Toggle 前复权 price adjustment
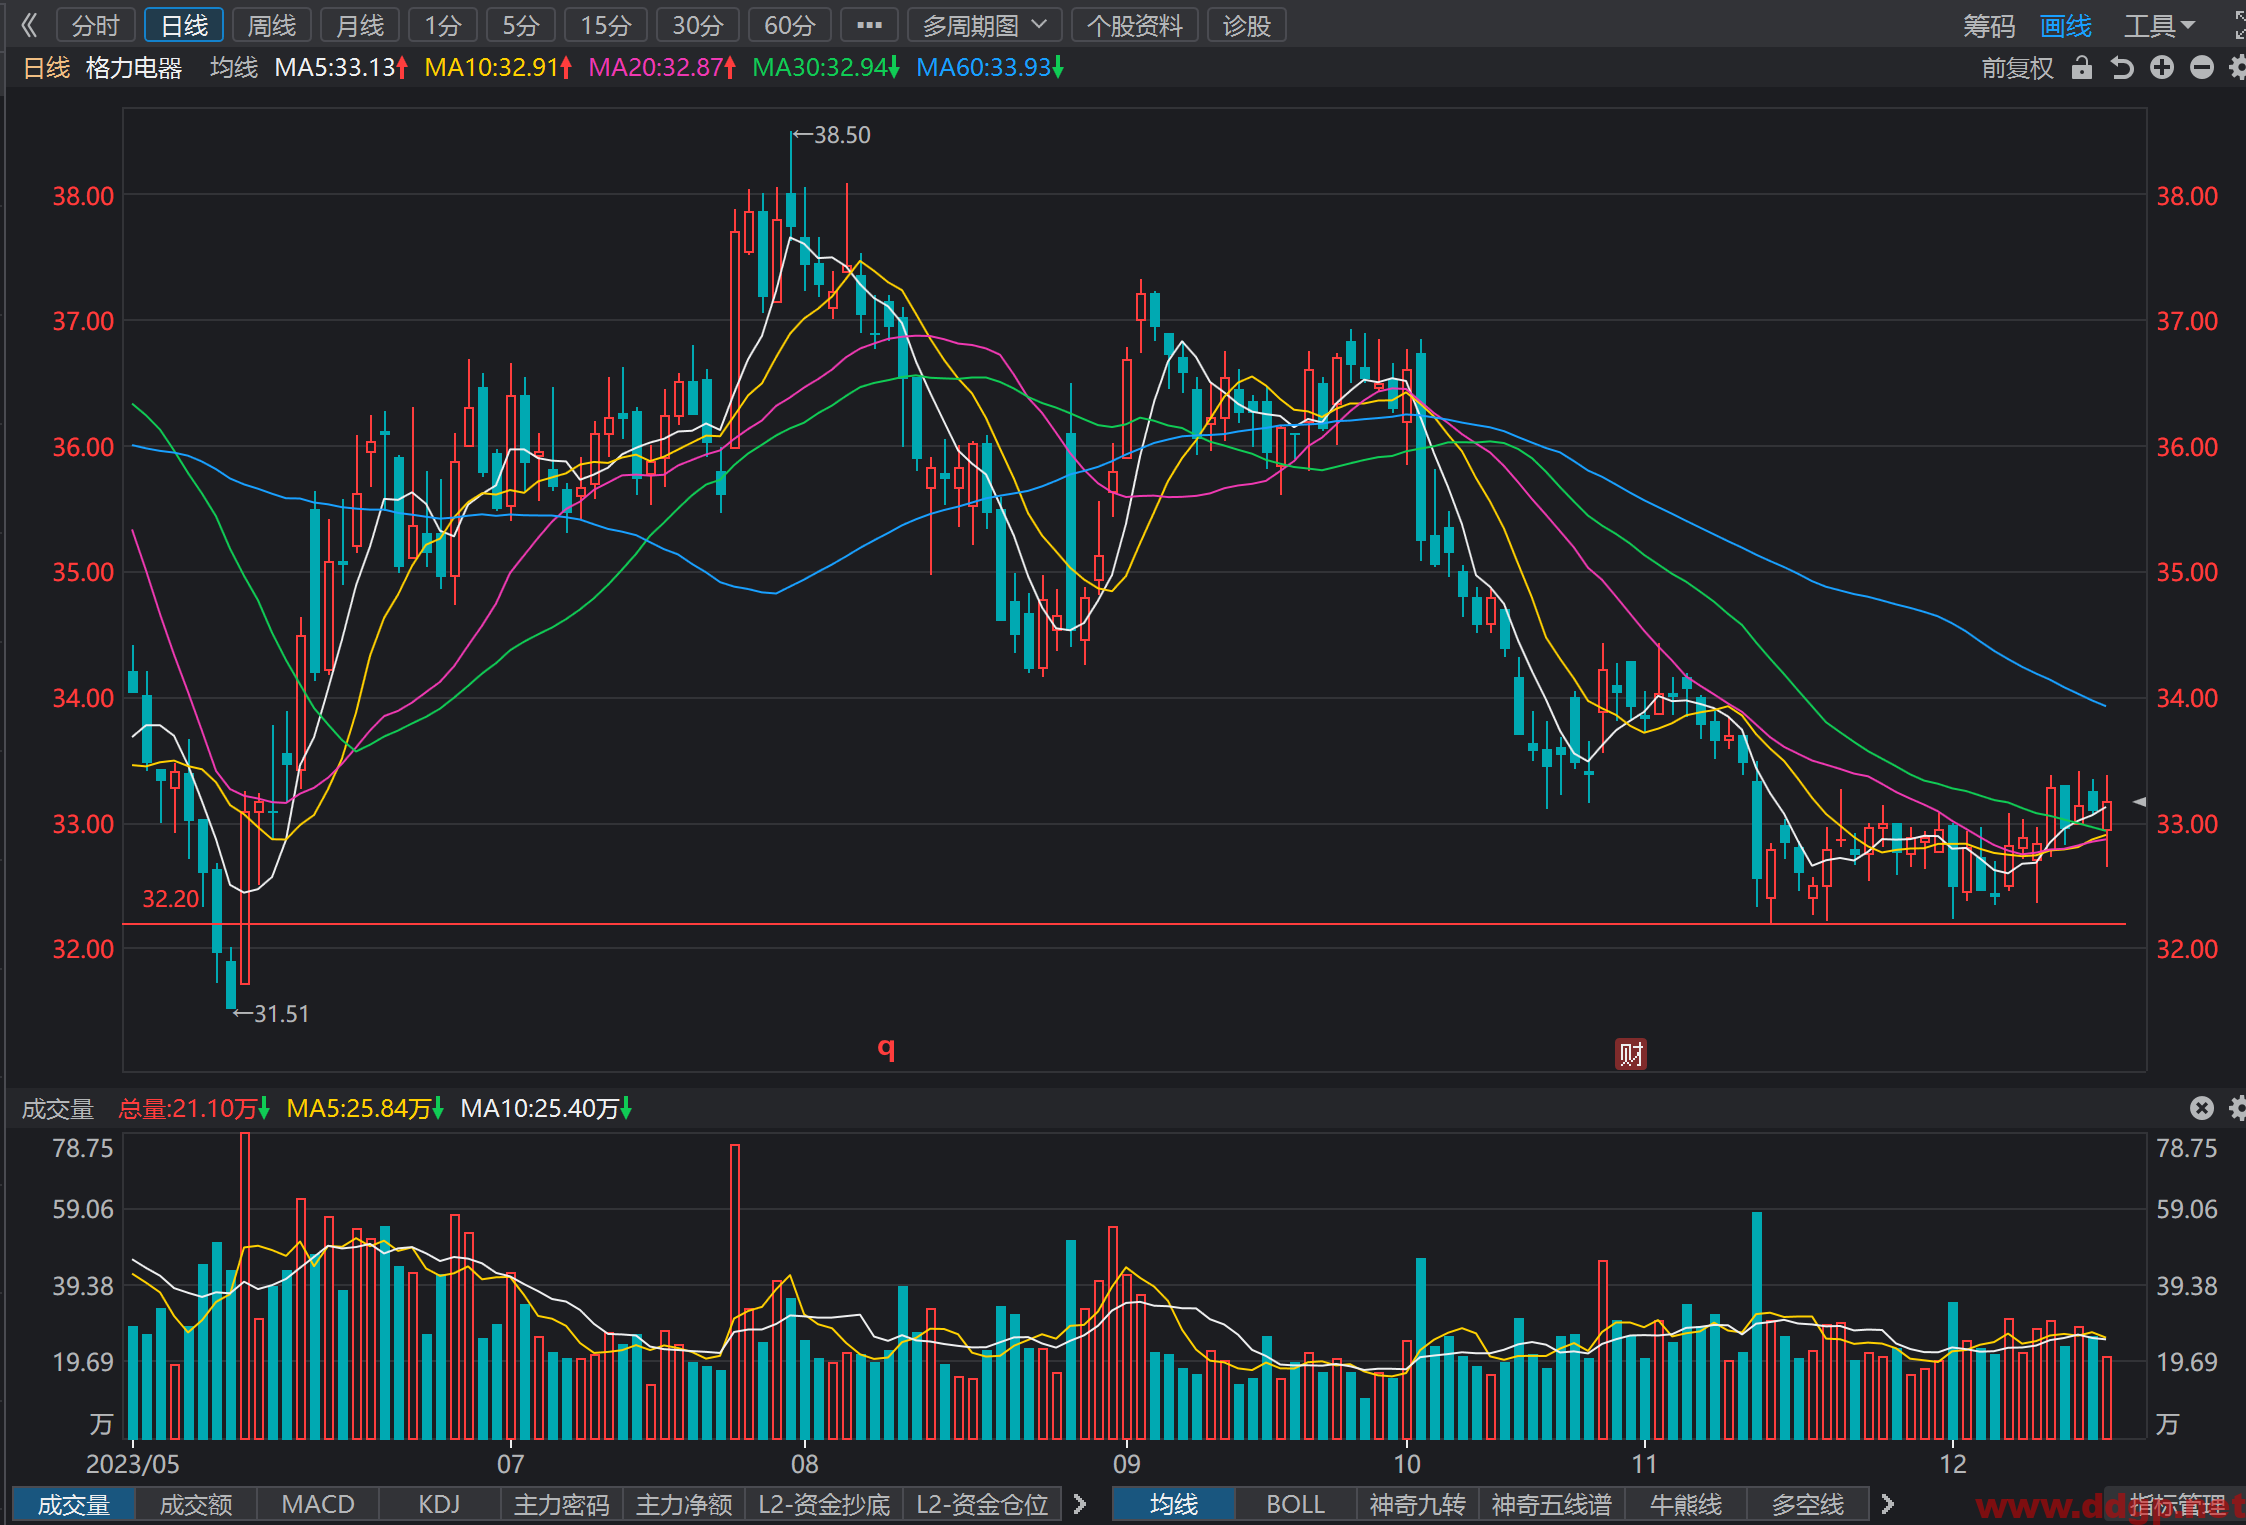The width and height of the screenshot is (2246, 1525). click(2017, 68)
